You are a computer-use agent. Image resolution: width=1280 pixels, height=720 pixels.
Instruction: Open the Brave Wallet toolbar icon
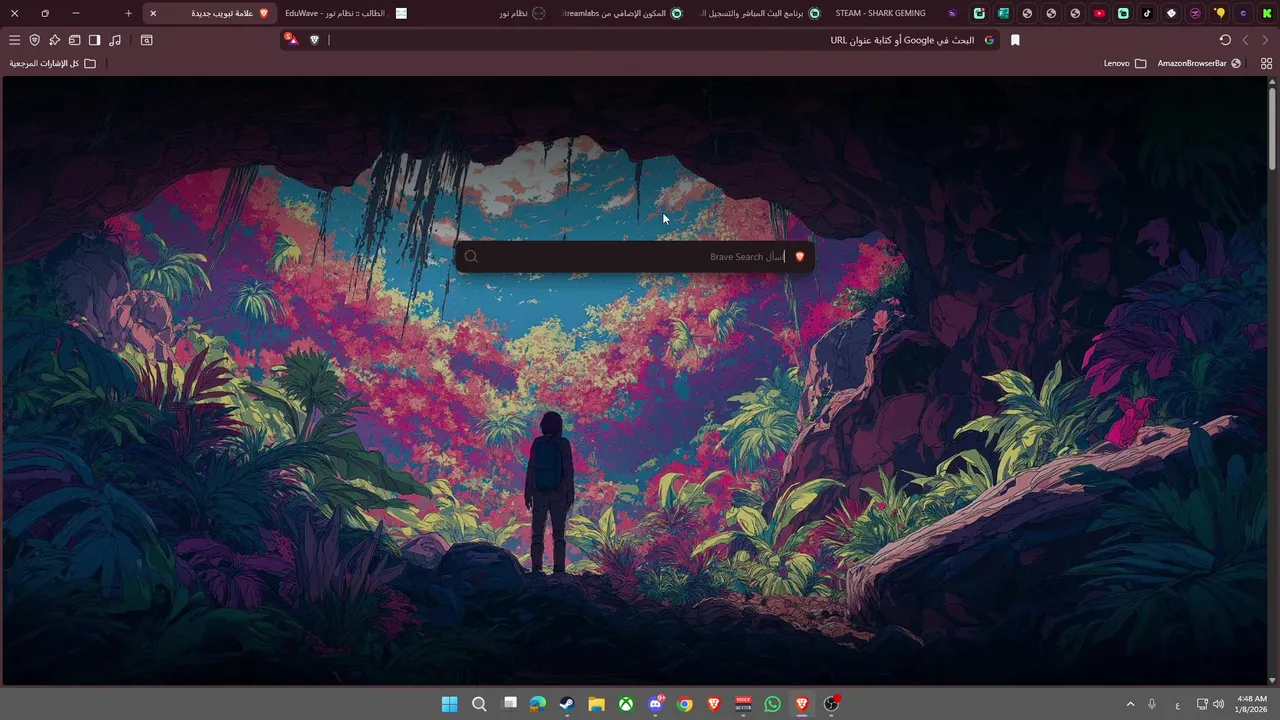pyautogui.click(x=75, y=40)
